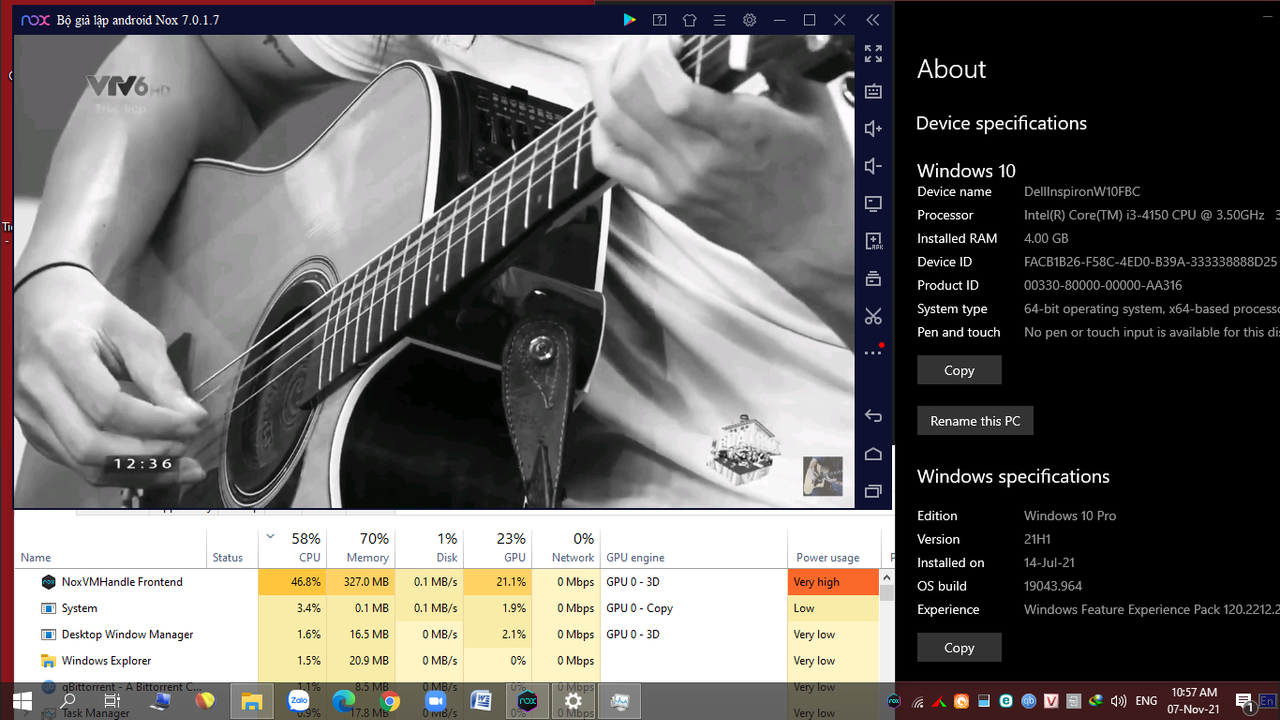Sort processes by Memory column
Viewport: 1280px width, 720px height.
point(360,547)
